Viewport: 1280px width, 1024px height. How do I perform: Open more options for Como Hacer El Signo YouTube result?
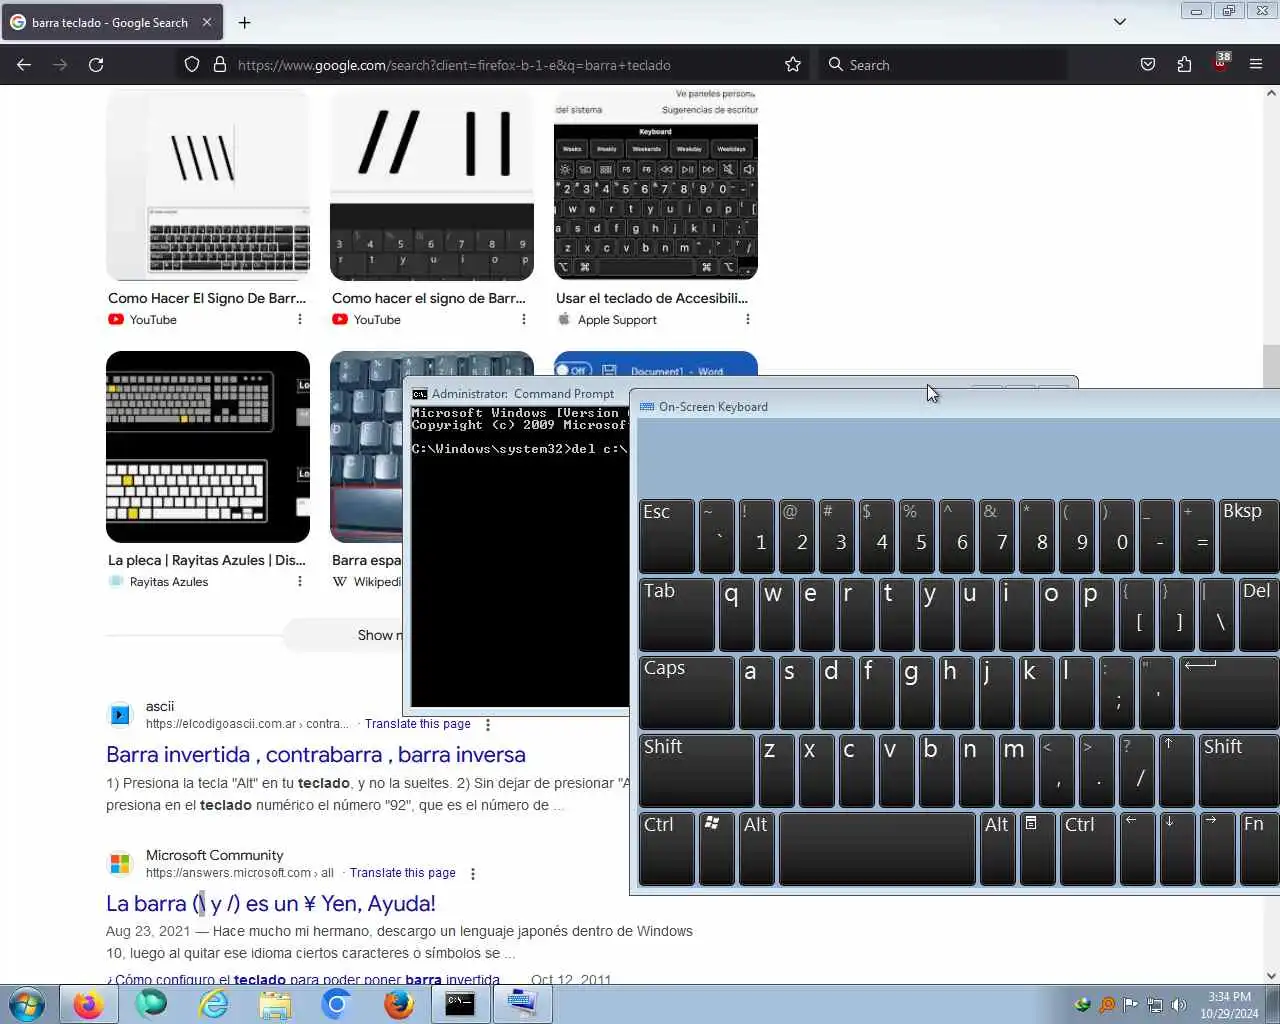point(300,320)
